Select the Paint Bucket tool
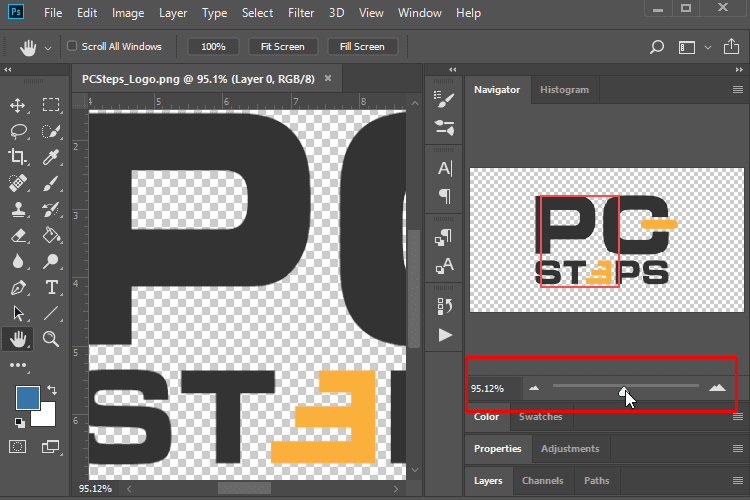 (x=51, y=235)
